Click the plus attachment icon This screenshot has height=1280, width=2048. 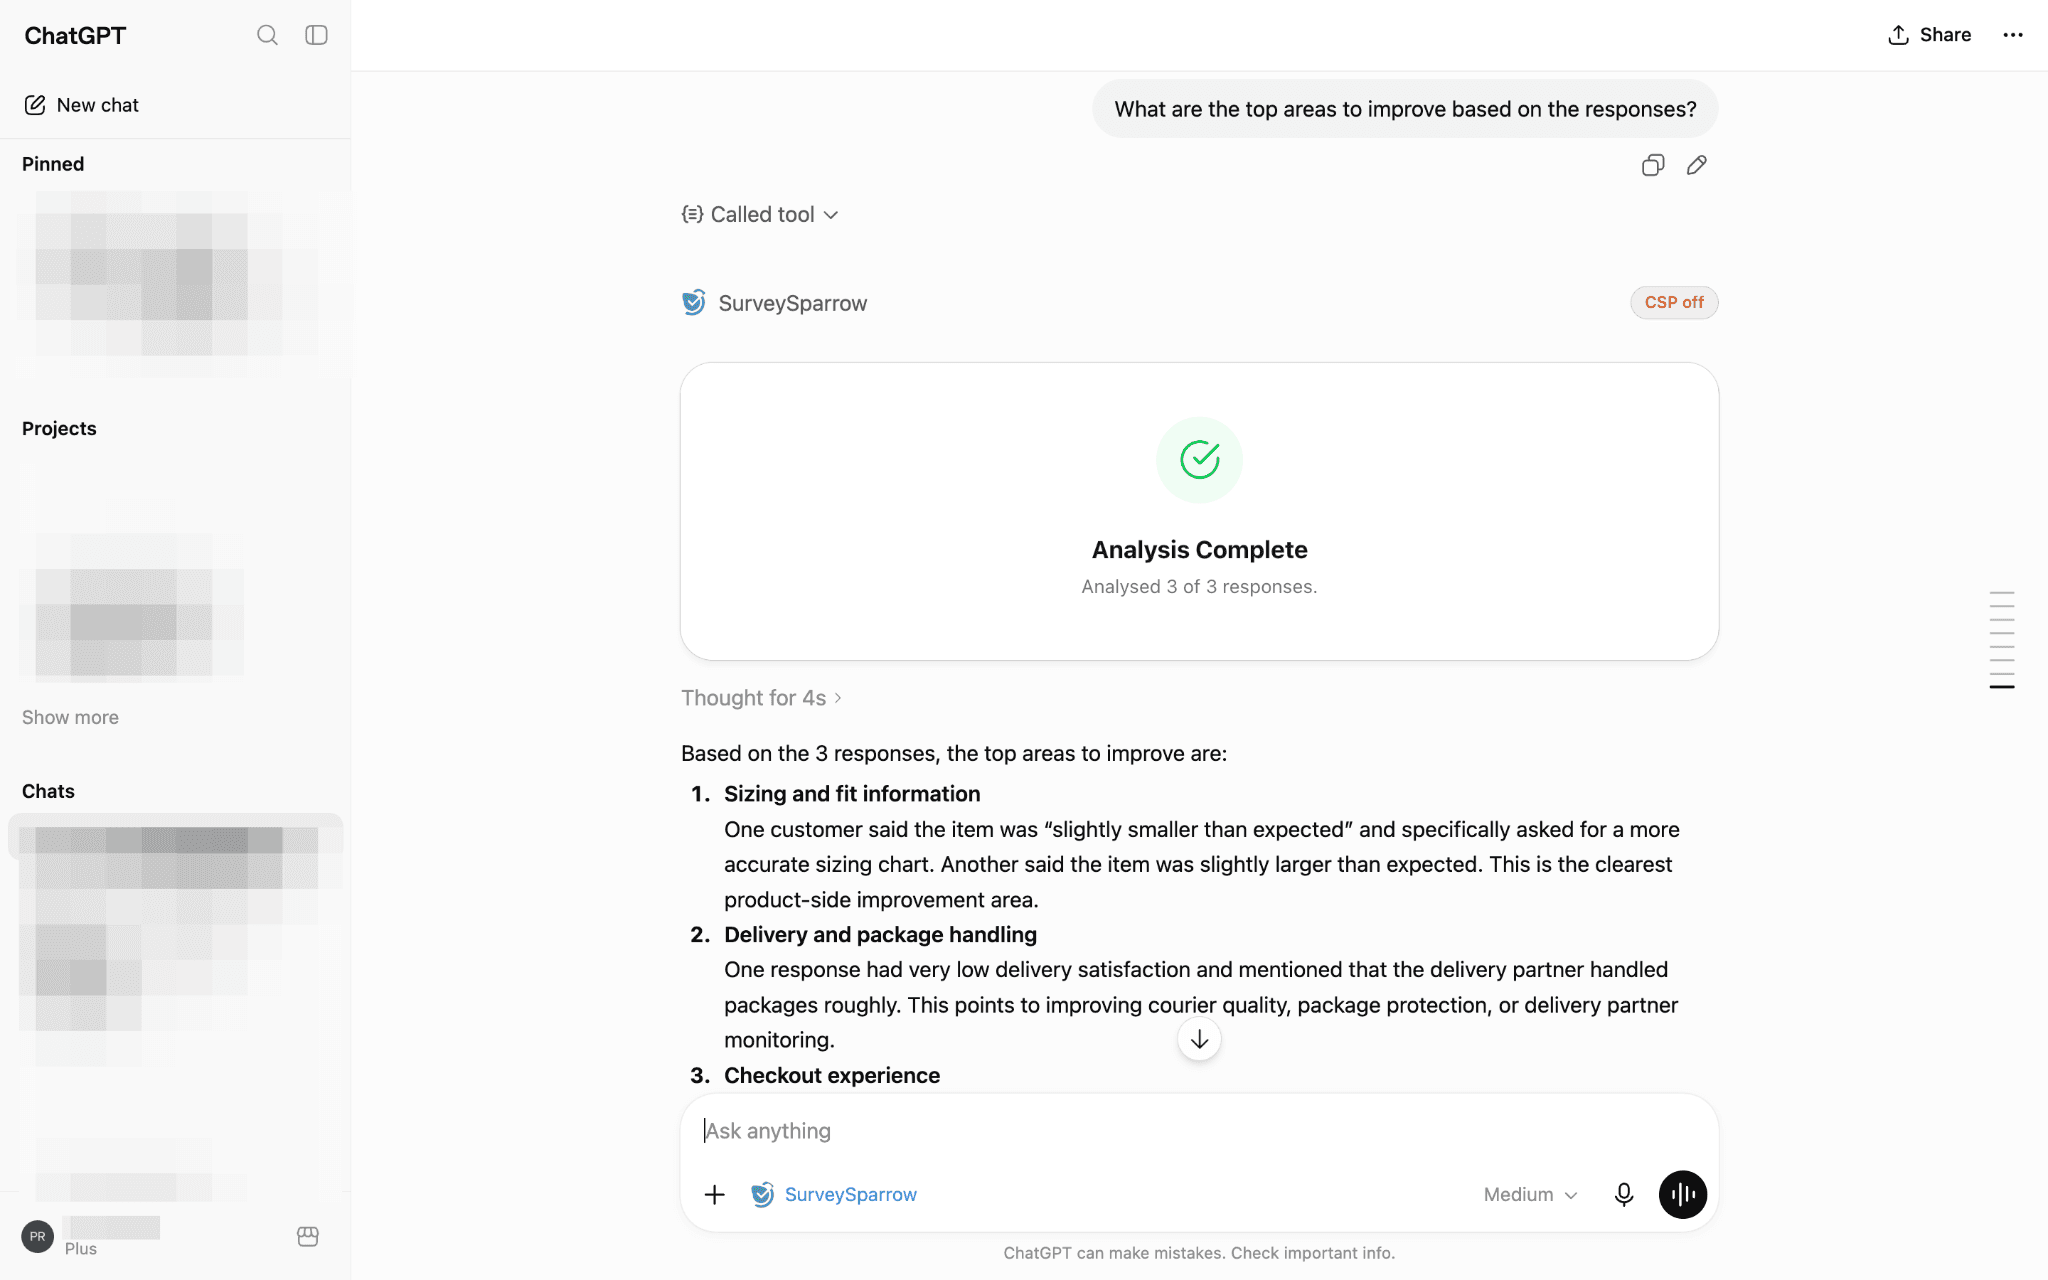point(714,1194)
